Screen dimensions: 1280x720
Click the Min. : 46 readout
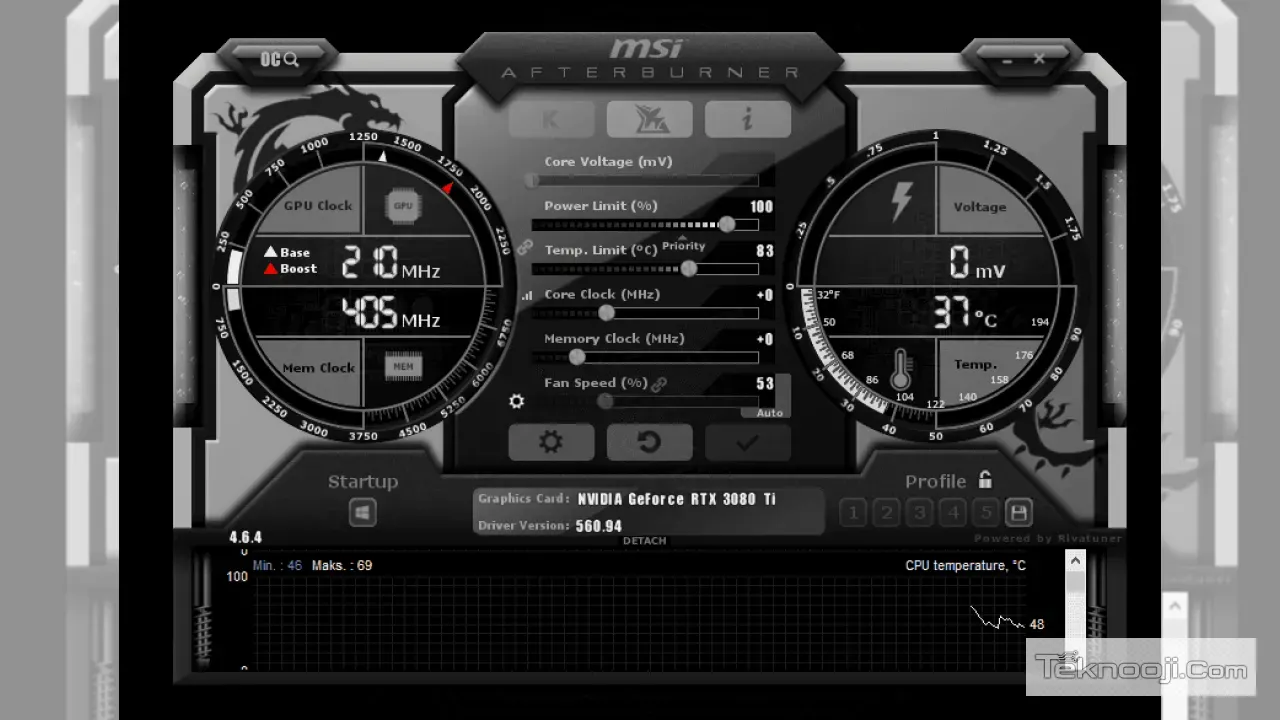277,566
